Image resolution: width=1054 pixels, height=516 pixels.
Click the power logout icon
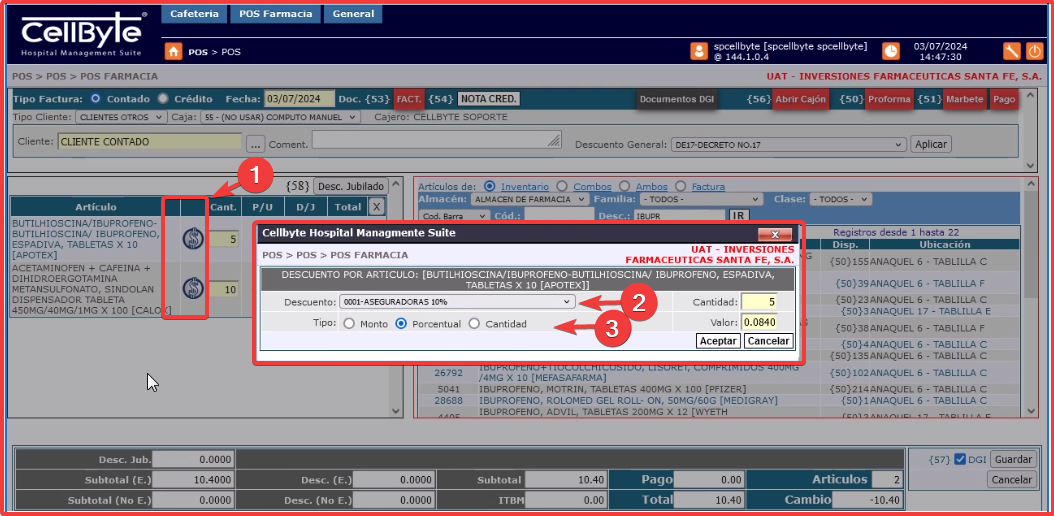(x=1035, y=51)
